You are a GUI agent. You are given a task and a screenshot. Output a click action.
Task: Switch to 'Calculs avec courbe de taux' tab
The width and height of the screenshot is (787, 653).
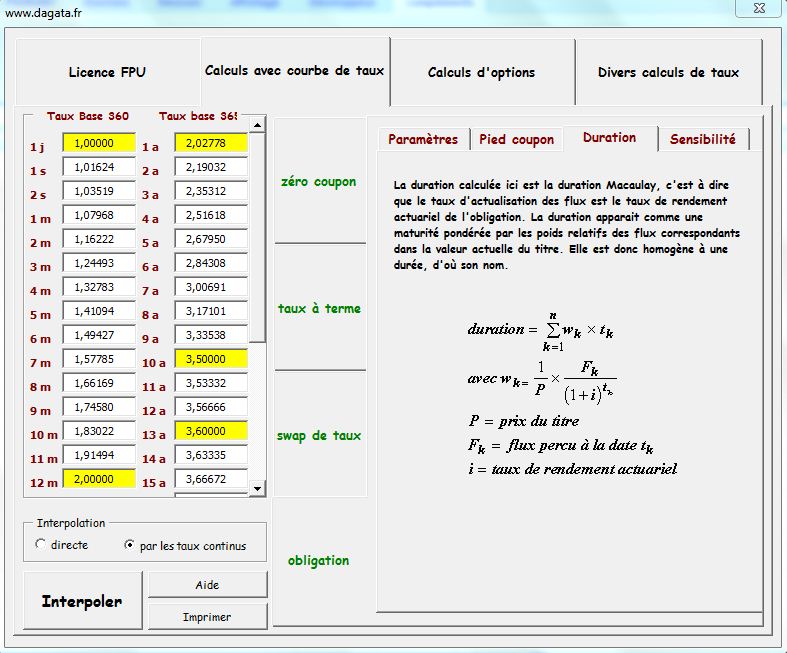295,71
